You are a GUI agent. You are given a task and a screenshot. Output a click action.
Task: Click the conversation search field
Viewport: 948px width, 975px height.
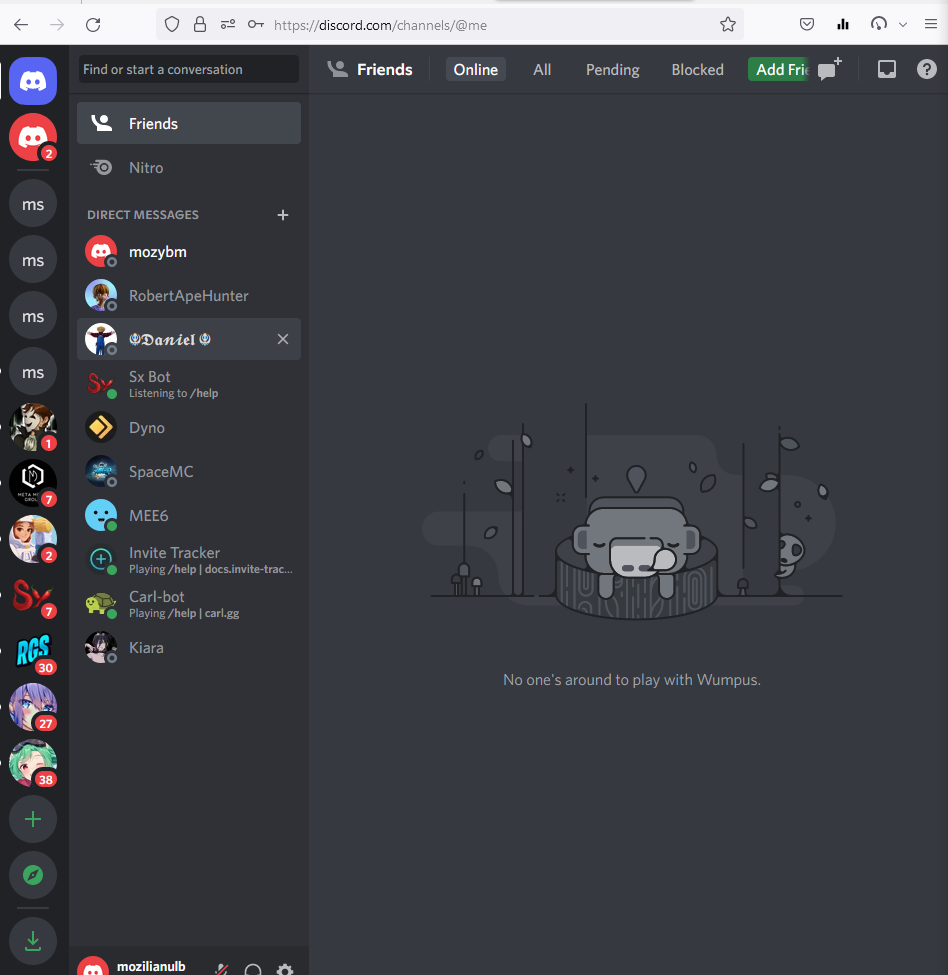188,69
